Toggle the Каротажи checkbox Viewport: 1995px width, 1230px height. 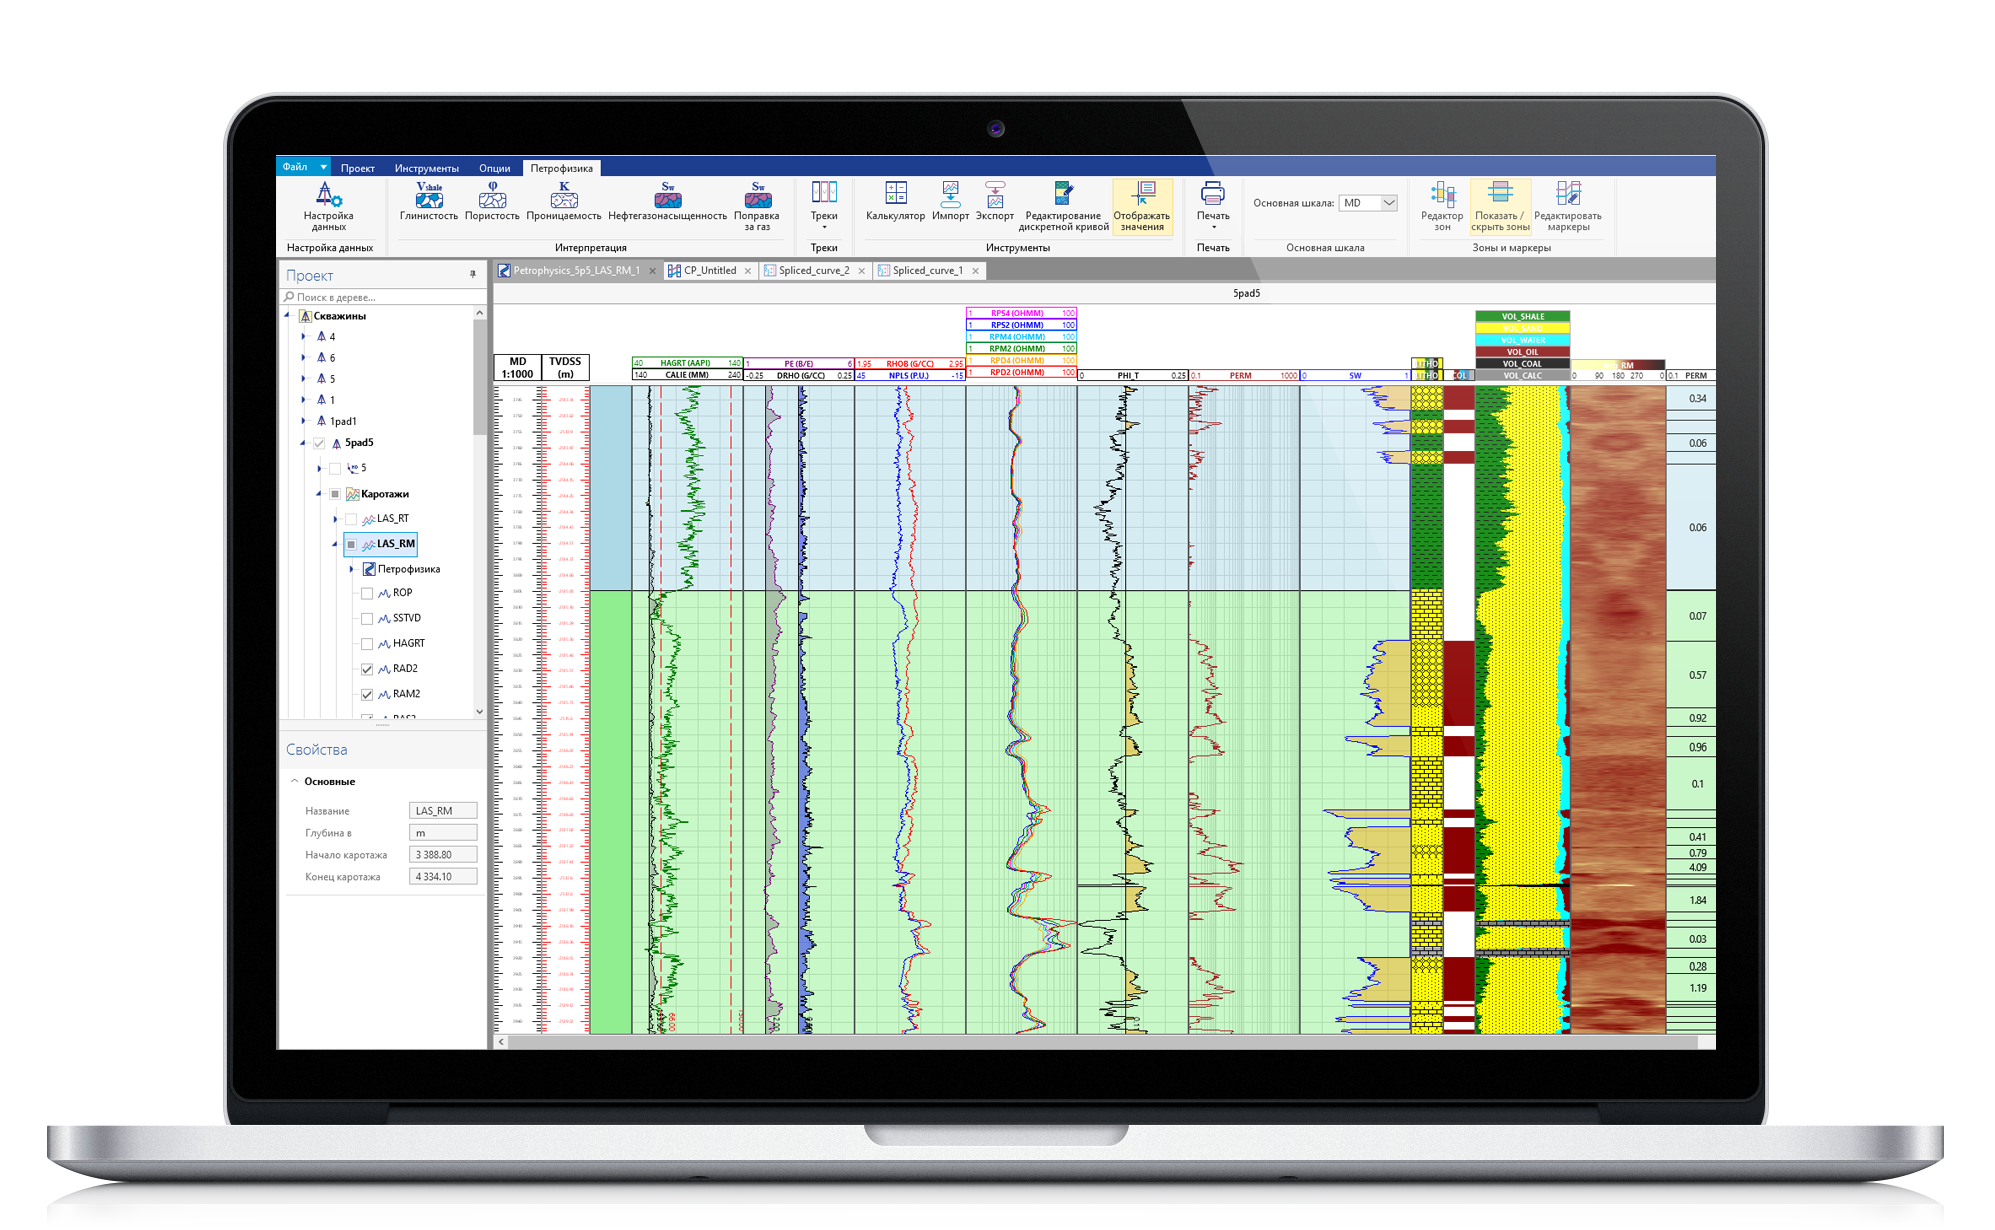click(335, 494)
